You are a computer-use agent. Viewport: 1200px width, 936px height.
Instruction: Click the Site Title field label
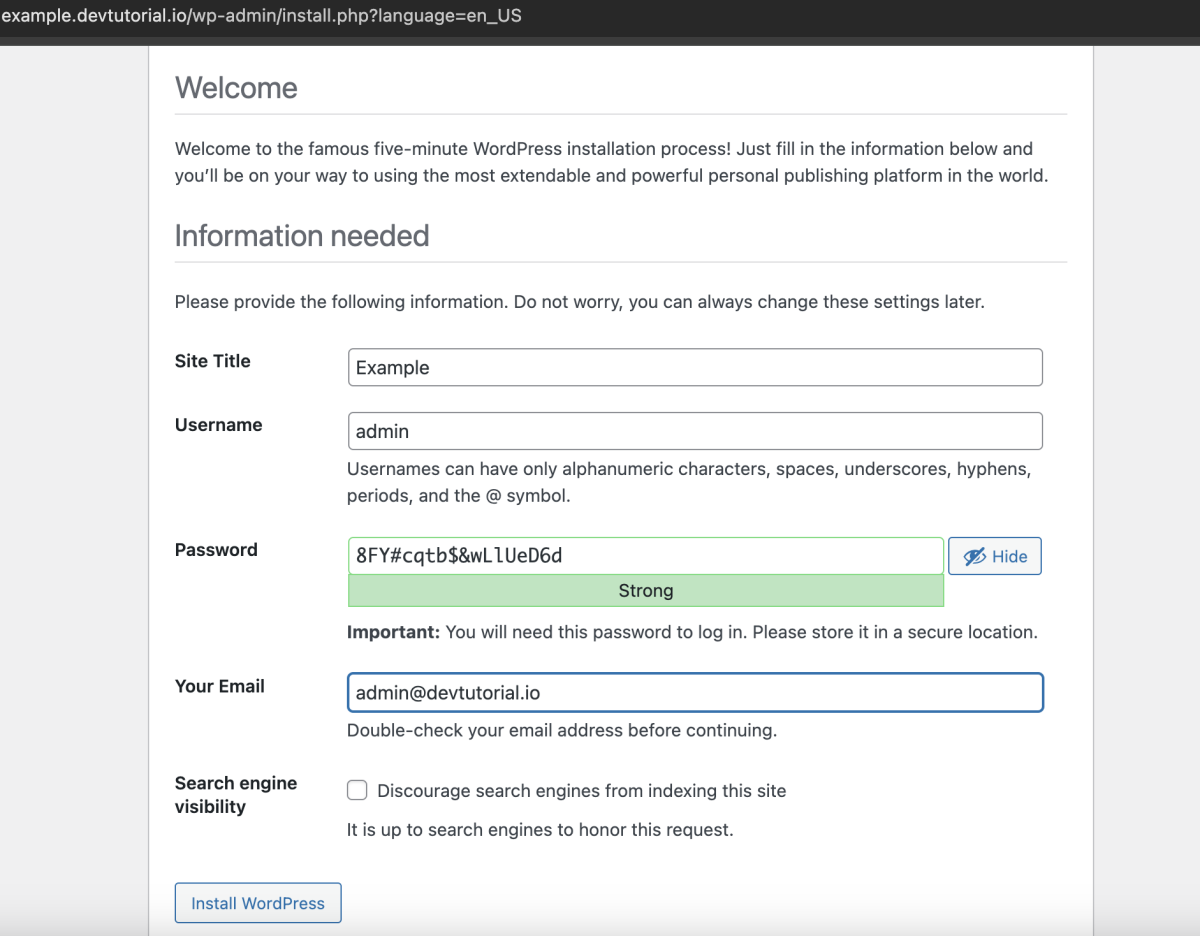213,361
